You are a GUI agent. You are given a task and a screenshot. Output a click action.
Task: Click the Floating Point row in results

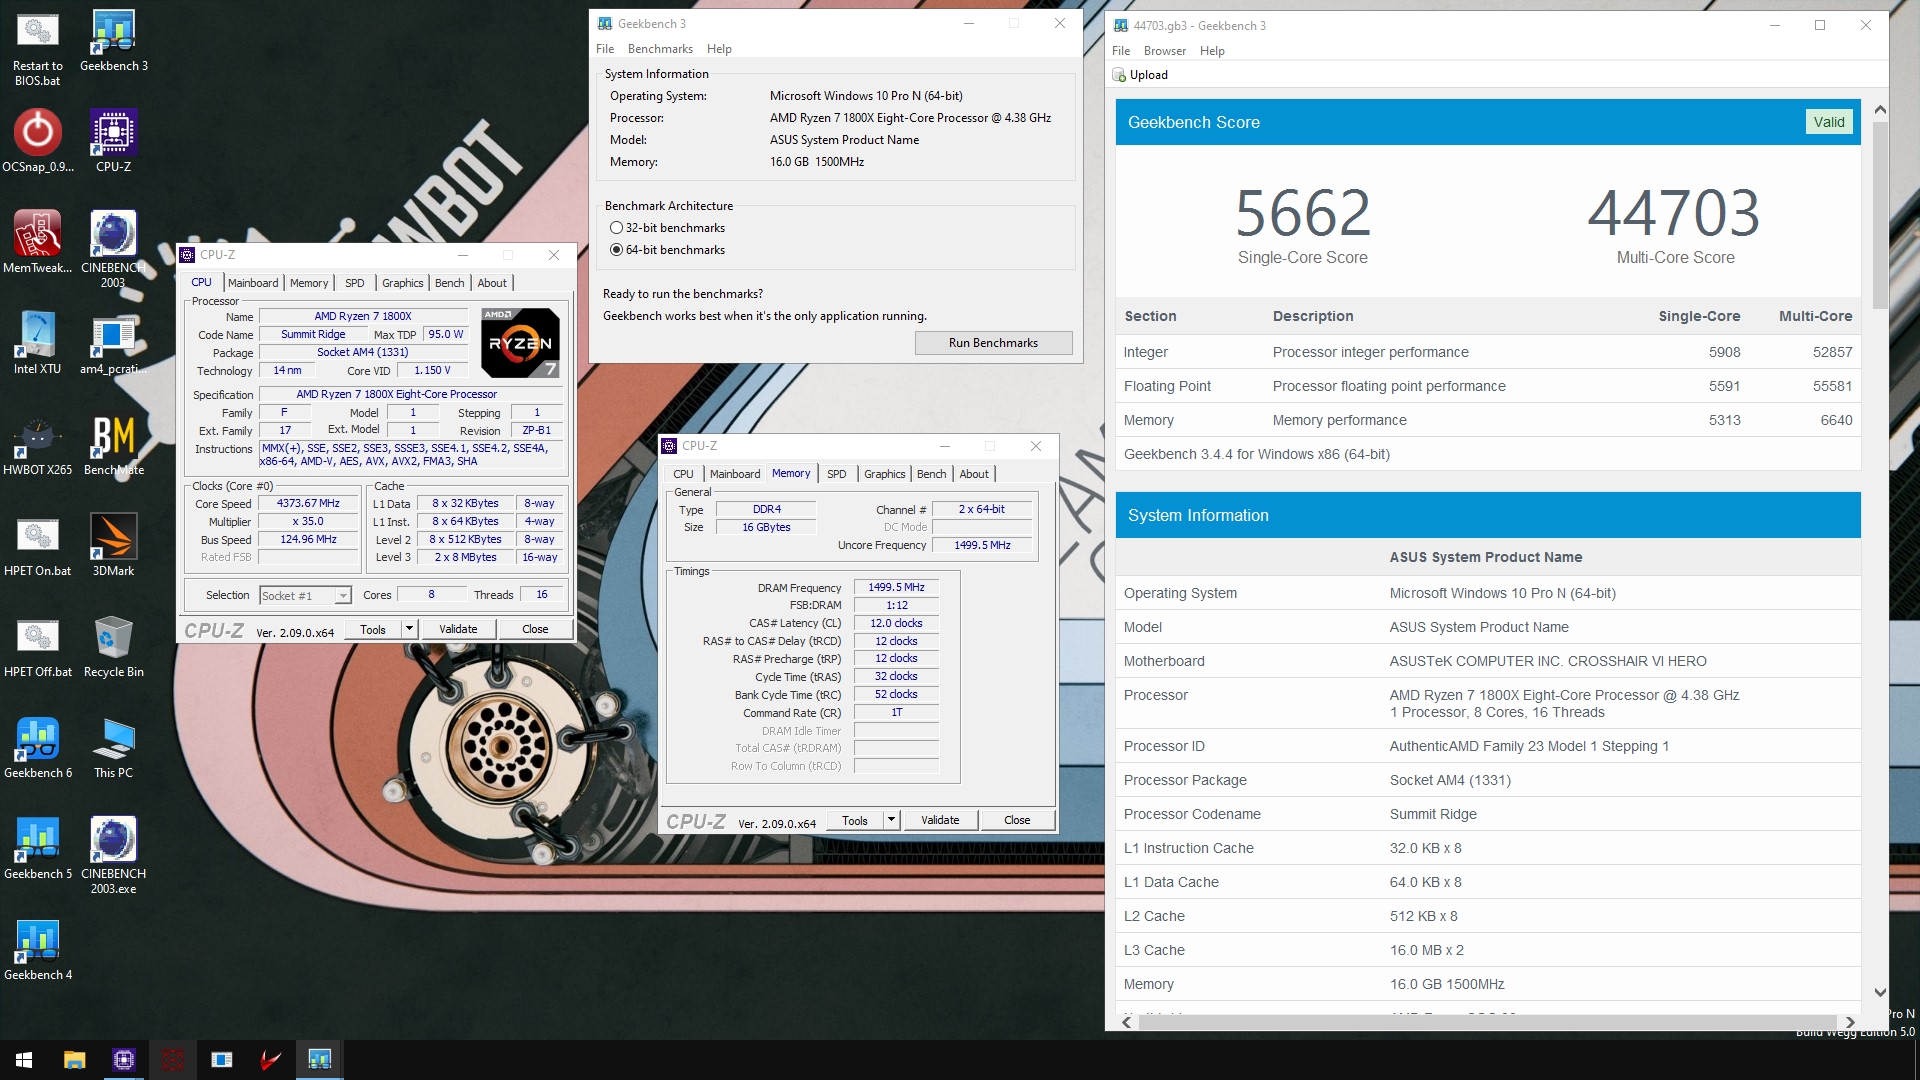tap(1488, 386)
